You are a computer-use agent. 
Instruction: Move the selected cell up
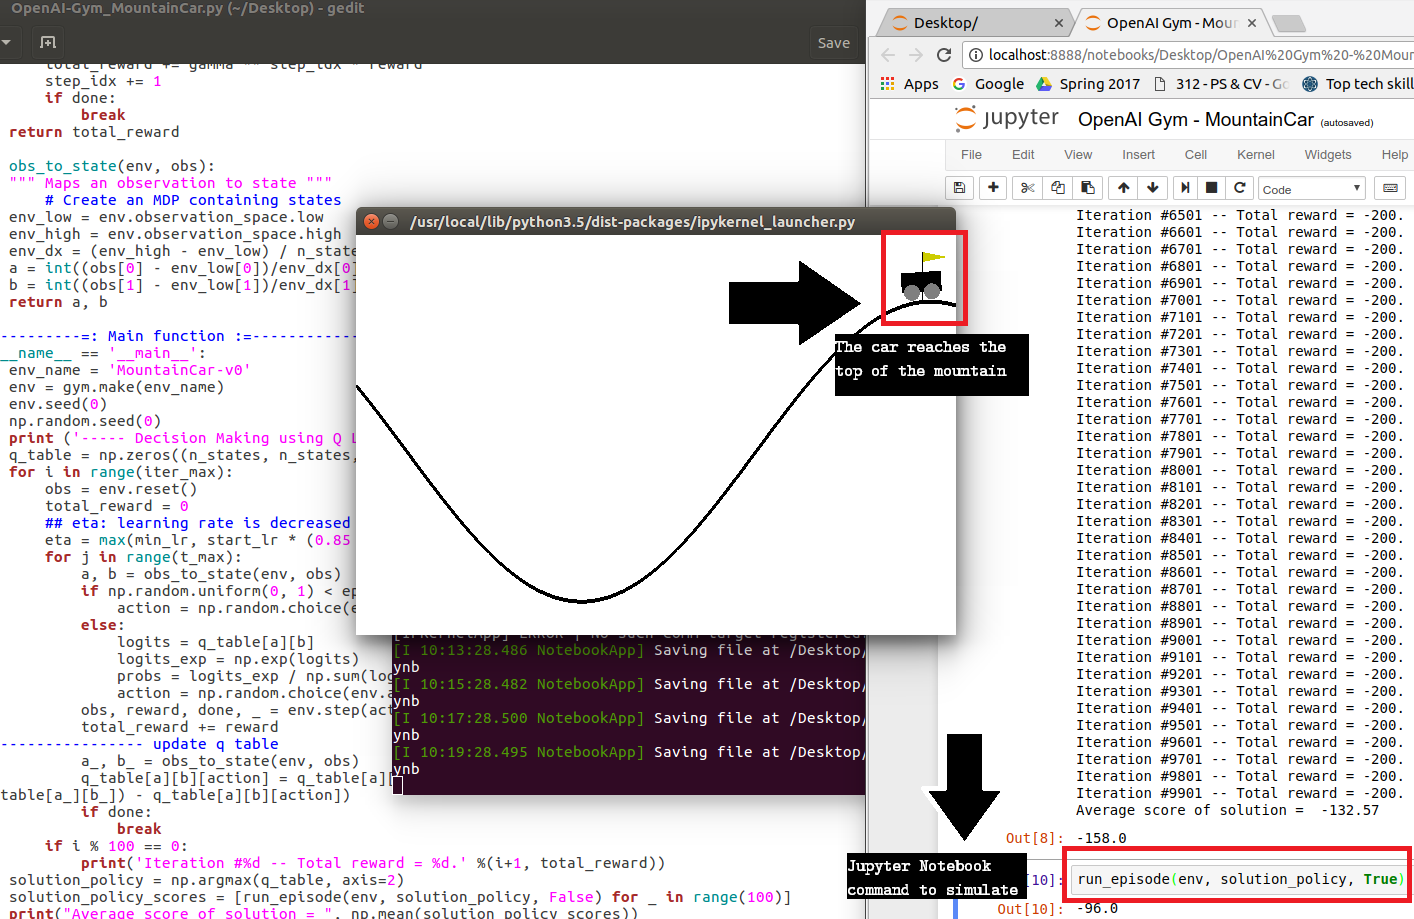[1124, 188]
